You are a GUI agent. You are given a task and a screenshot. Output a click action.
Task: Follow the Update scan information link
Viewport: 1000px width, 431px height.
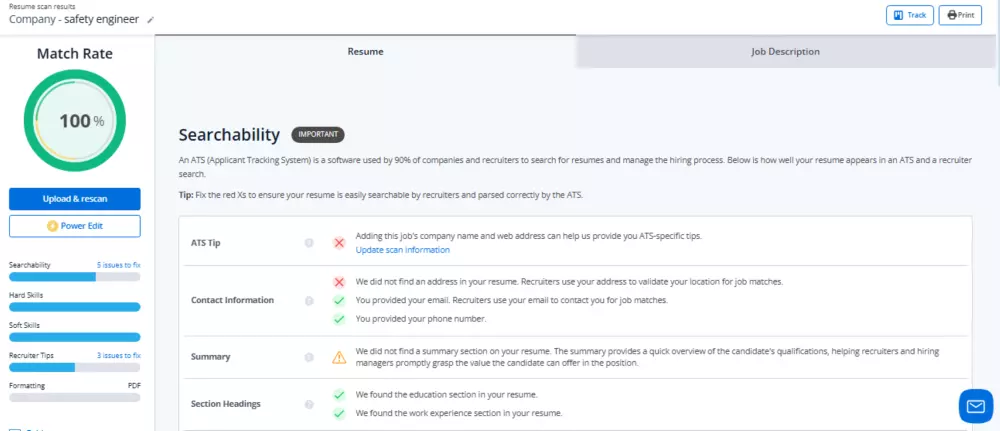(x=402, y=250)
